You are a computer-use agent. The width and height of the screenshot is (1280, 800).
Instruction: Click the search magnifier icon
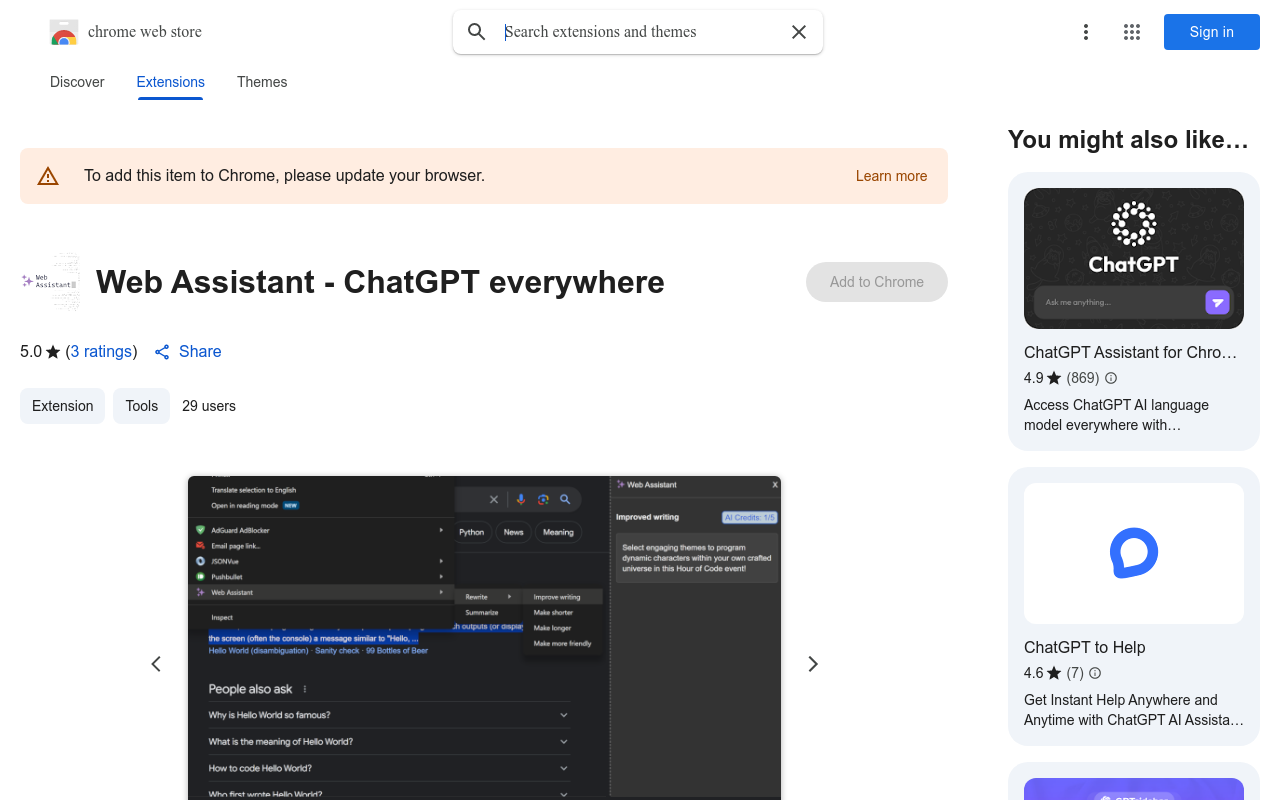tap(477, 32)
